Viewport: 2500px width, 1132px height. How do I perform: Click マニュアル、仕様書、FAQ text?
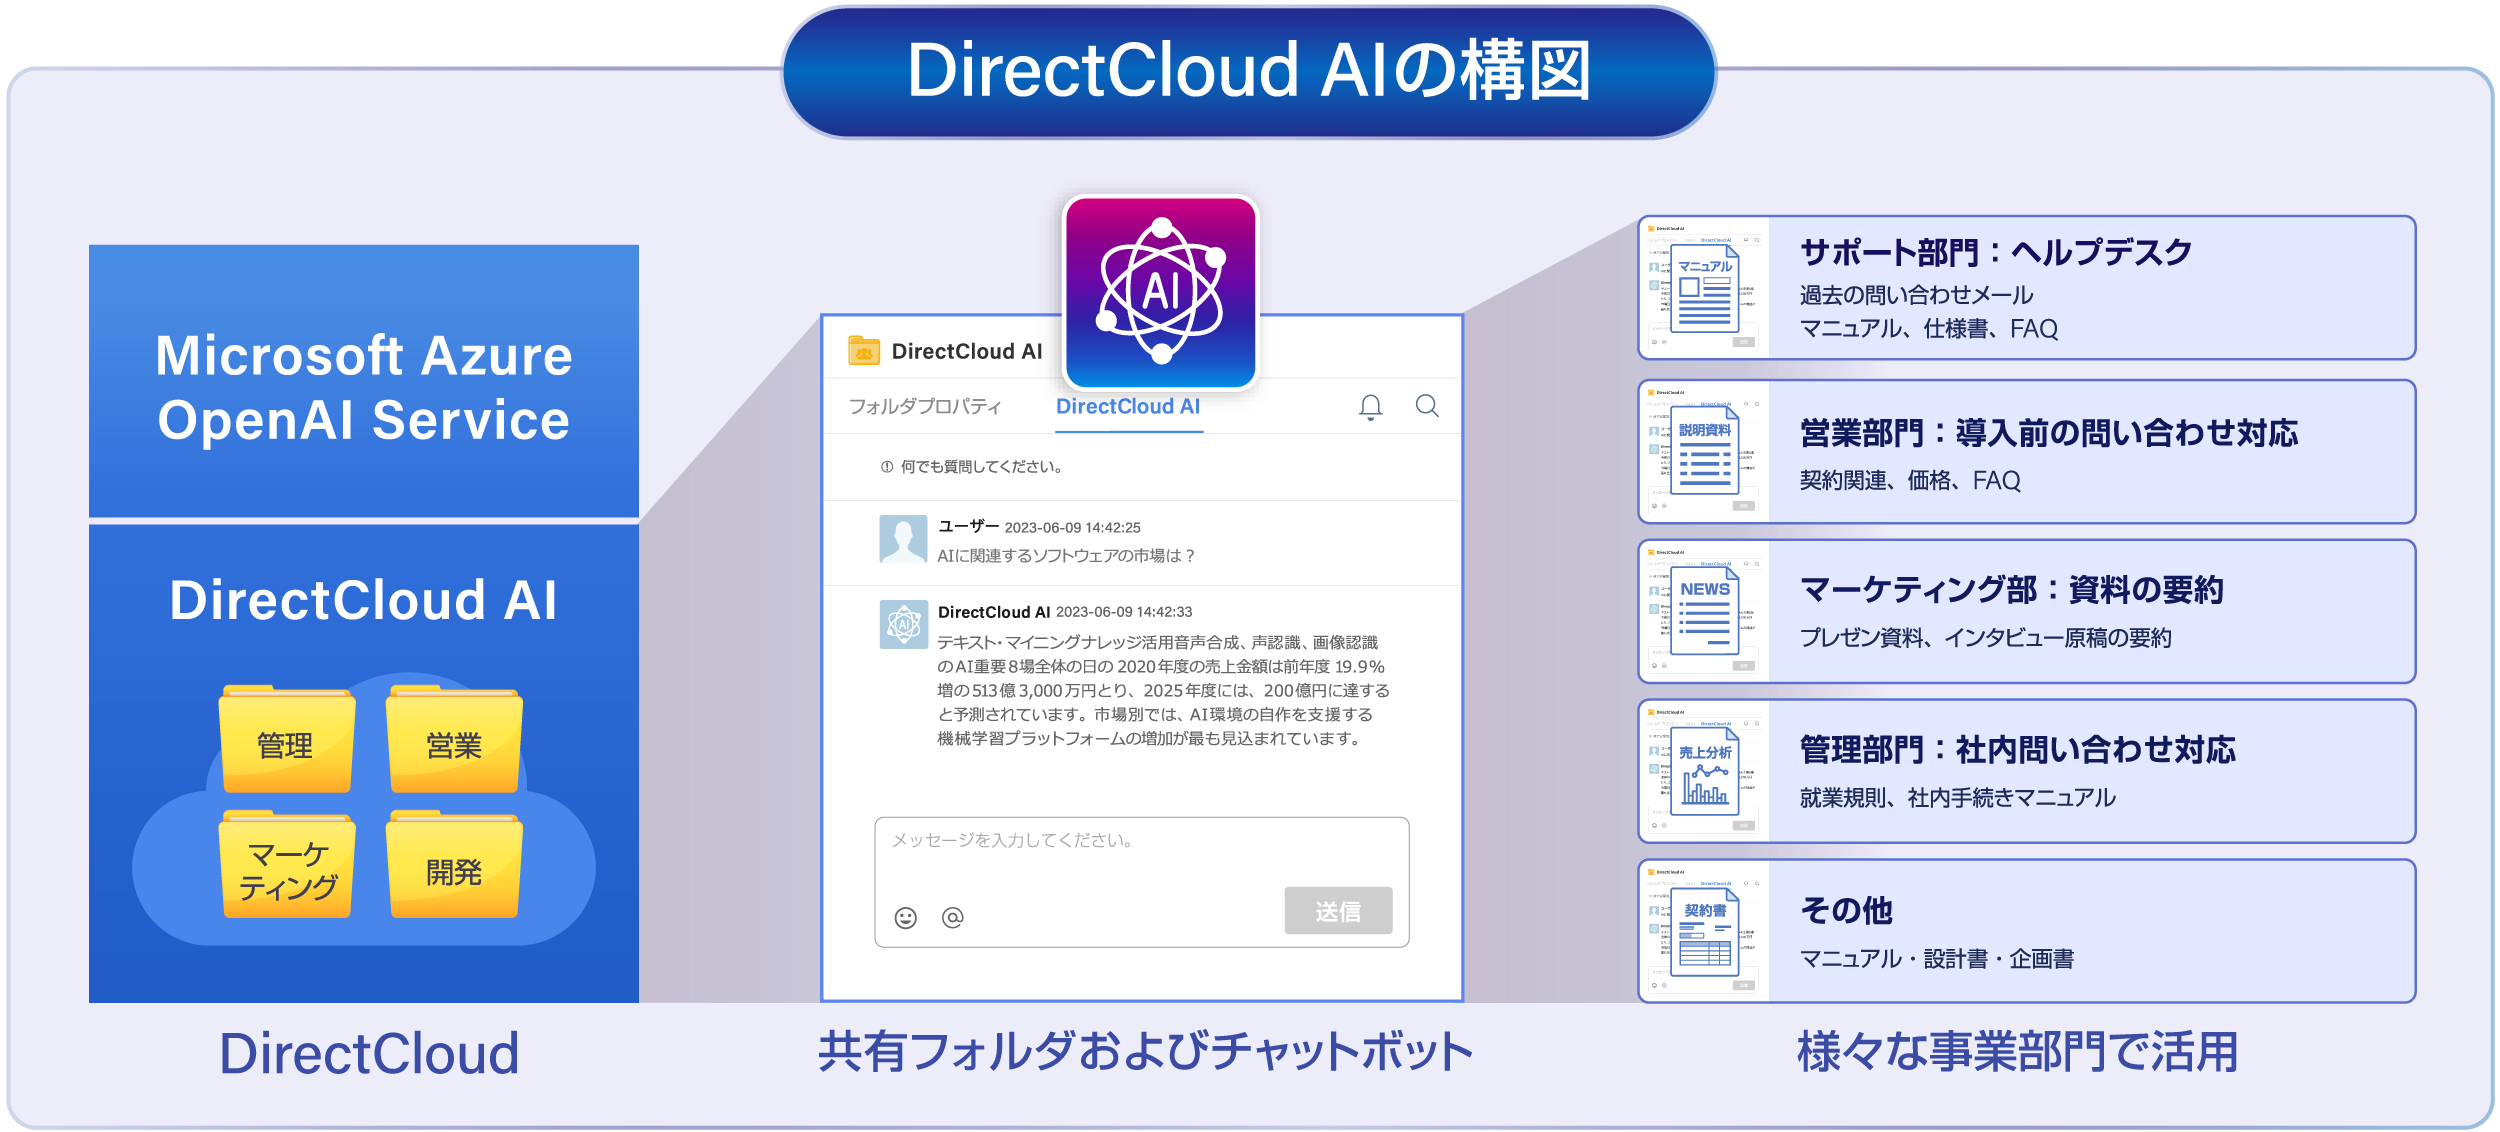1929,329
